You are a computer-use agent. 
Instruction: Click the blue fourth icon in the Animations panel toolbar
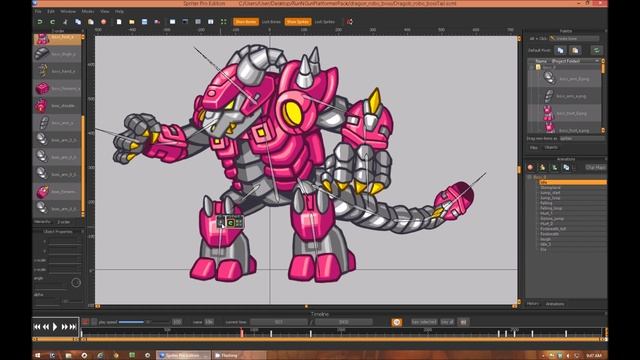tap(566, 167)
